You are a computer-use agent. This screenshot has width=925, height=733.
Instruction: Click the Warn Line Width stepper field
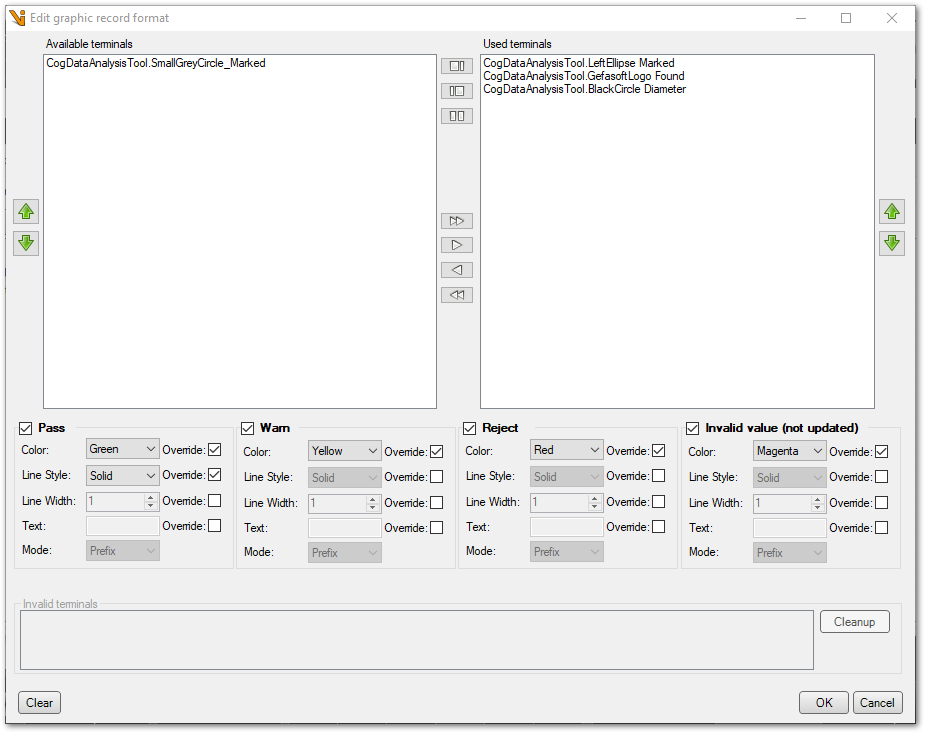(344, 503)
